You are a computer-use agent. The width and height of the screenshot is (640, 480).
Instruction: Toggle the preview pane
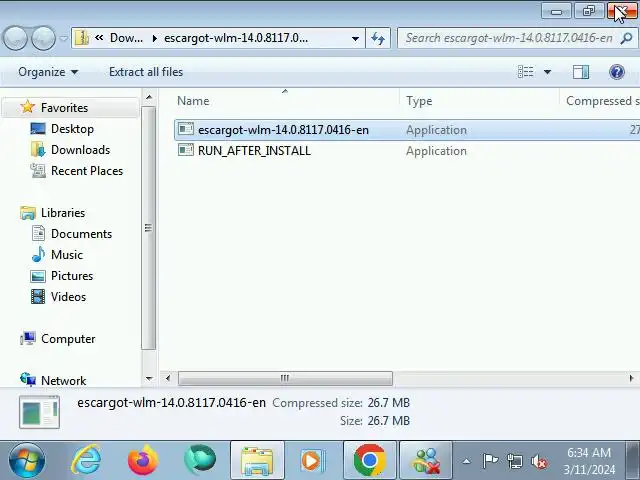click(581, 72)
